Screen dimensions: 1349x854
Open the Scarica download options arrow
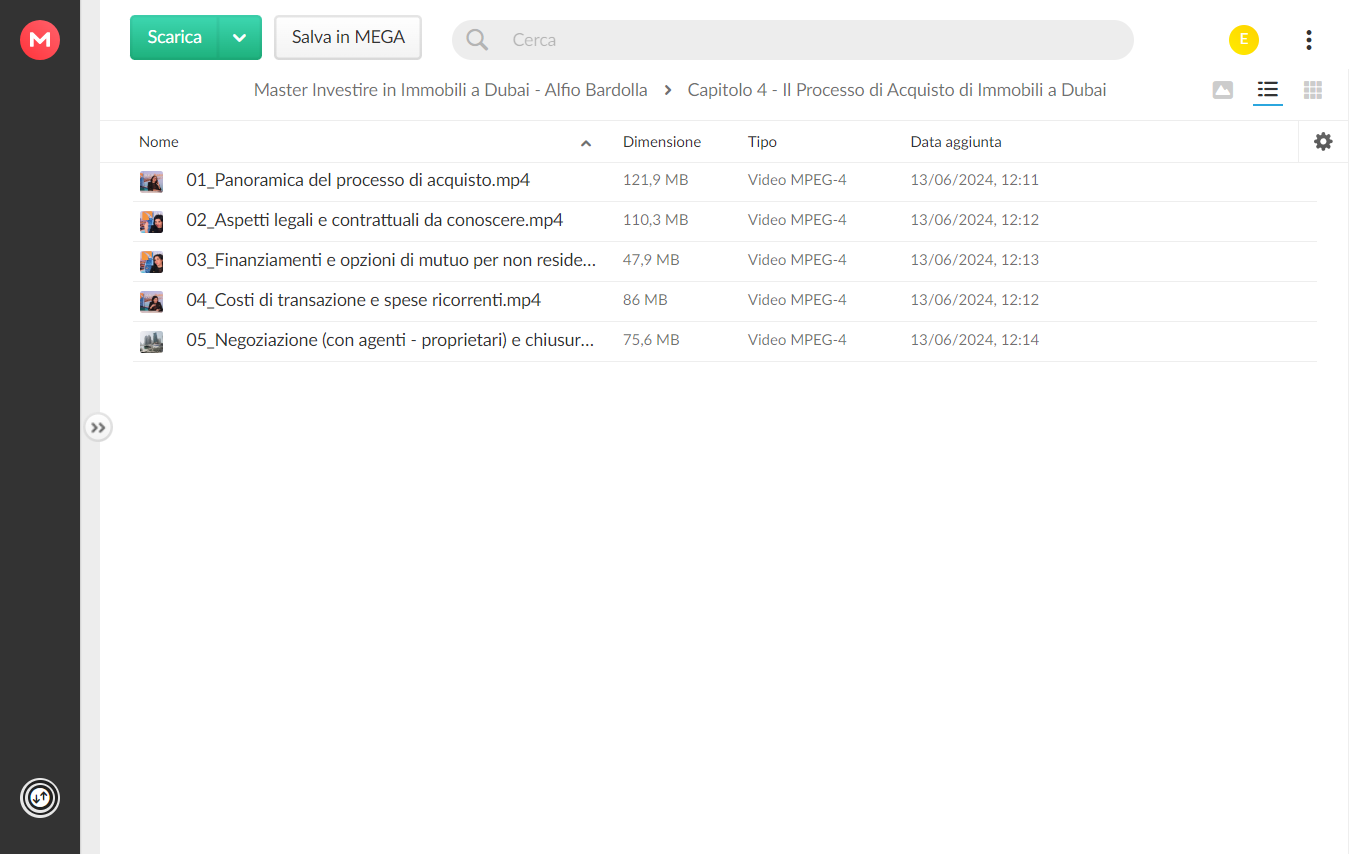tap(240, 38)
